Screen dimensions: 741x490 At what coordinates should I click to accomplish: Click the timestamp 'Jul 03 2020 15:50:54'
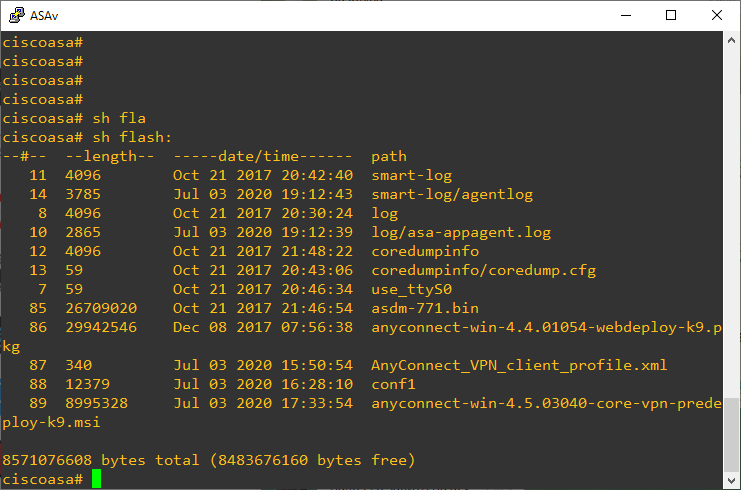pyautogui.click(x=263, y=365)
